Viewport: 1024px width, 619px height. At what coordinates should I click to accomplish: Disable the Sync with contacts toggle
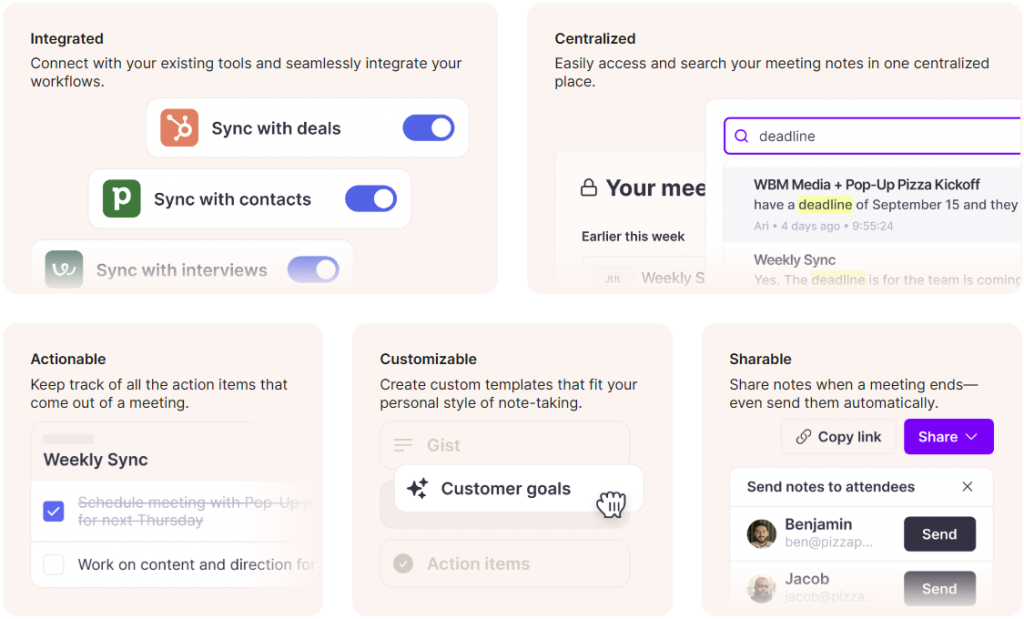(x=371, y=199)
